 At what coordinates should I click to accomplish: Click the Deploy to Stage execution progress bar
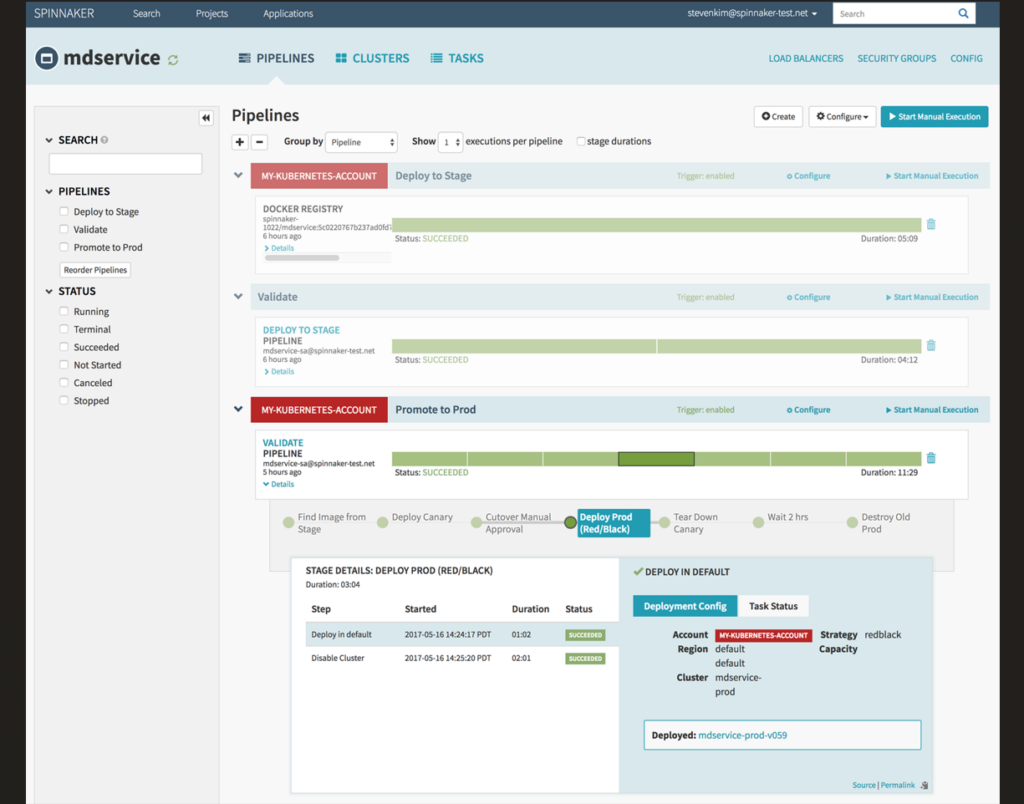pos(656,225)
